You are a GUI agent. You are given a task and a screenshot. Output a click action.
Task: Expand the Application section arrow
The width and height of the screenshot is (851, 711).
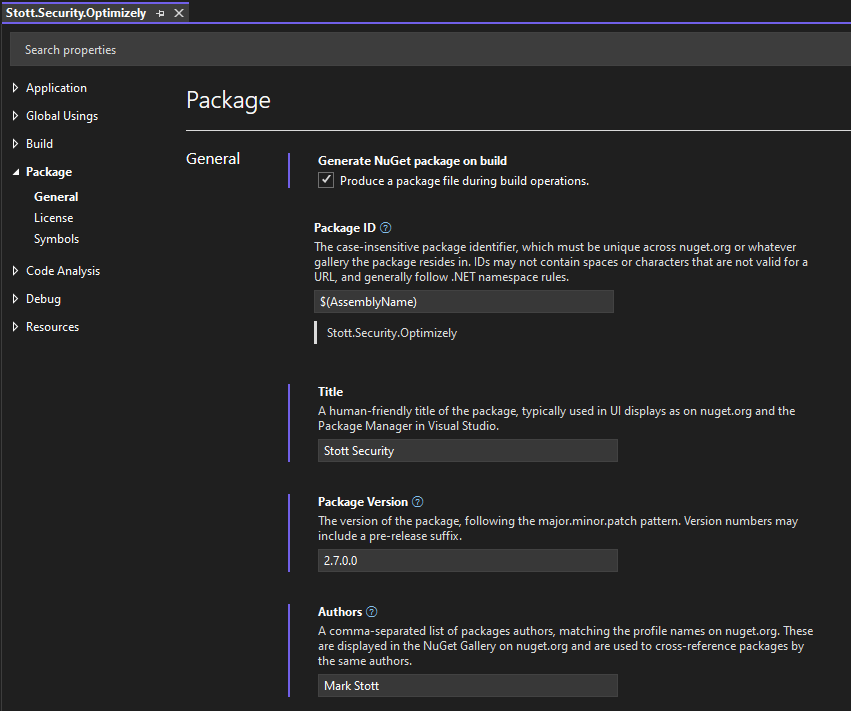click(16, 88)
